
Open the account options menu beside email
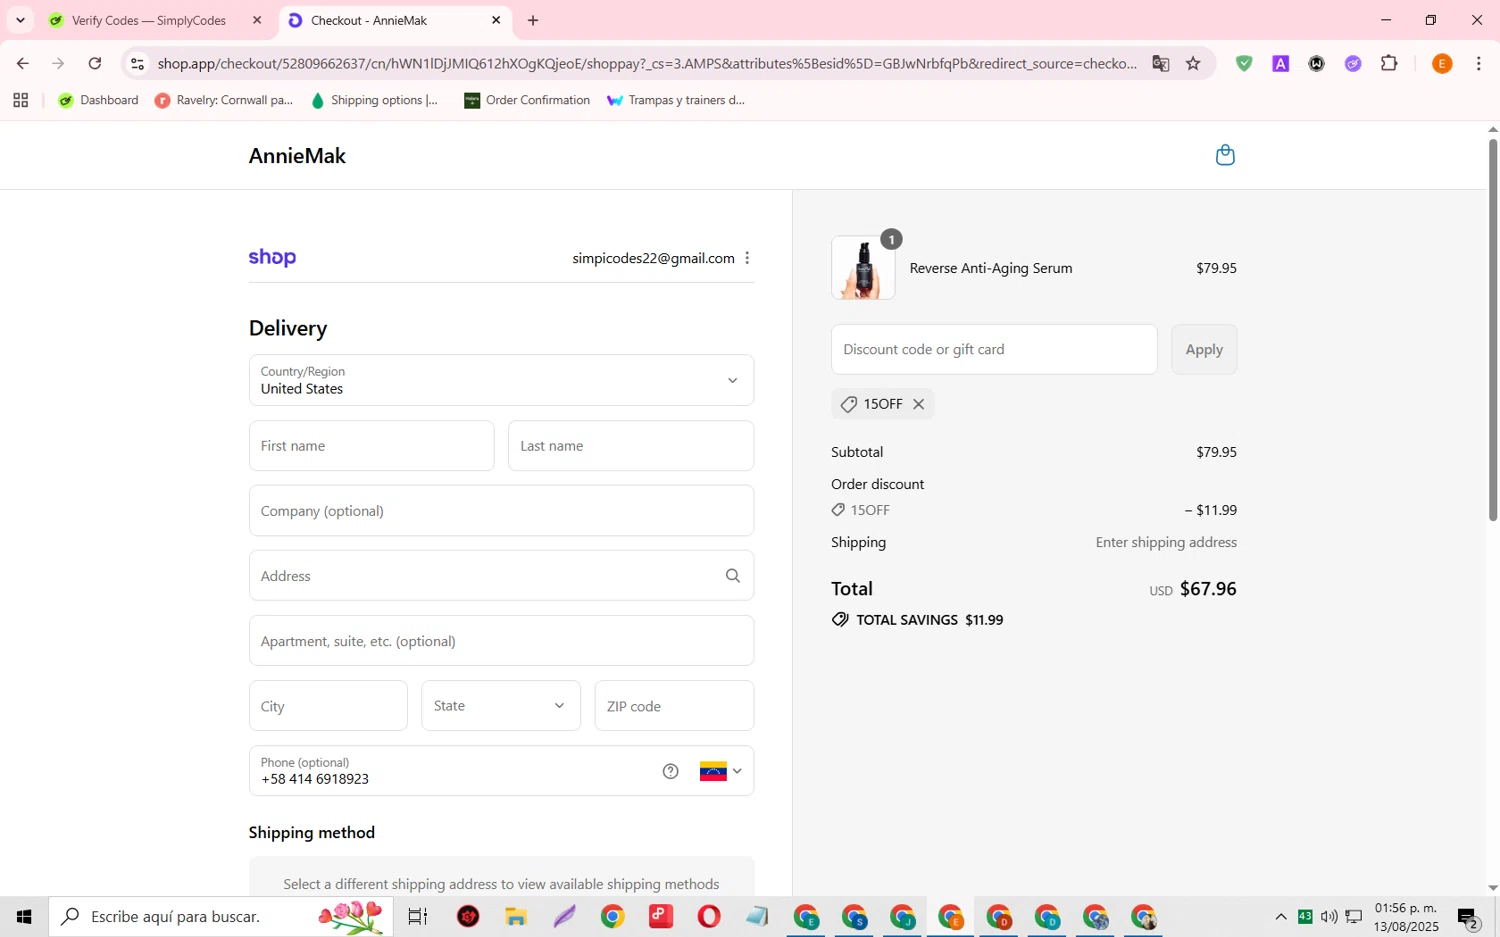[747, 258]
